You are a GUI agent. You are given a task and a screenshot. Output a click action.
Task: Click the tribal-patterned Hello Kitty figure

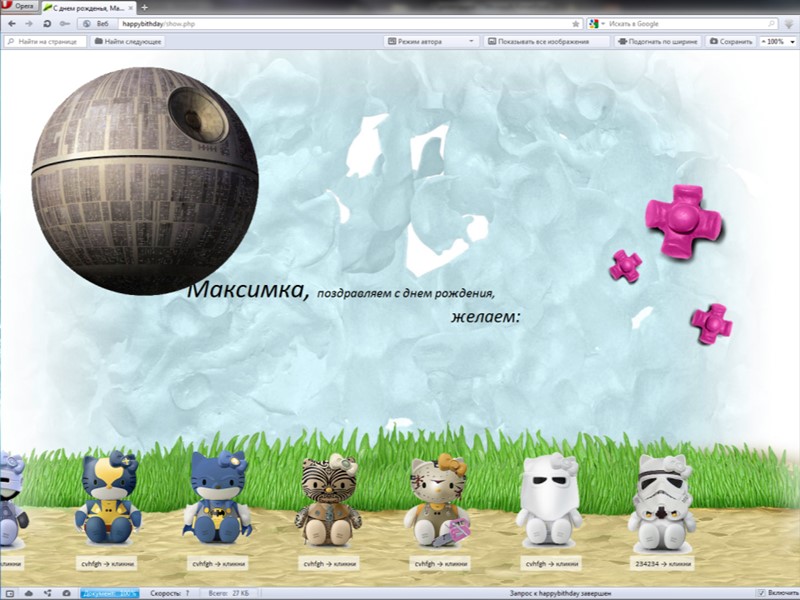point(329,500)
